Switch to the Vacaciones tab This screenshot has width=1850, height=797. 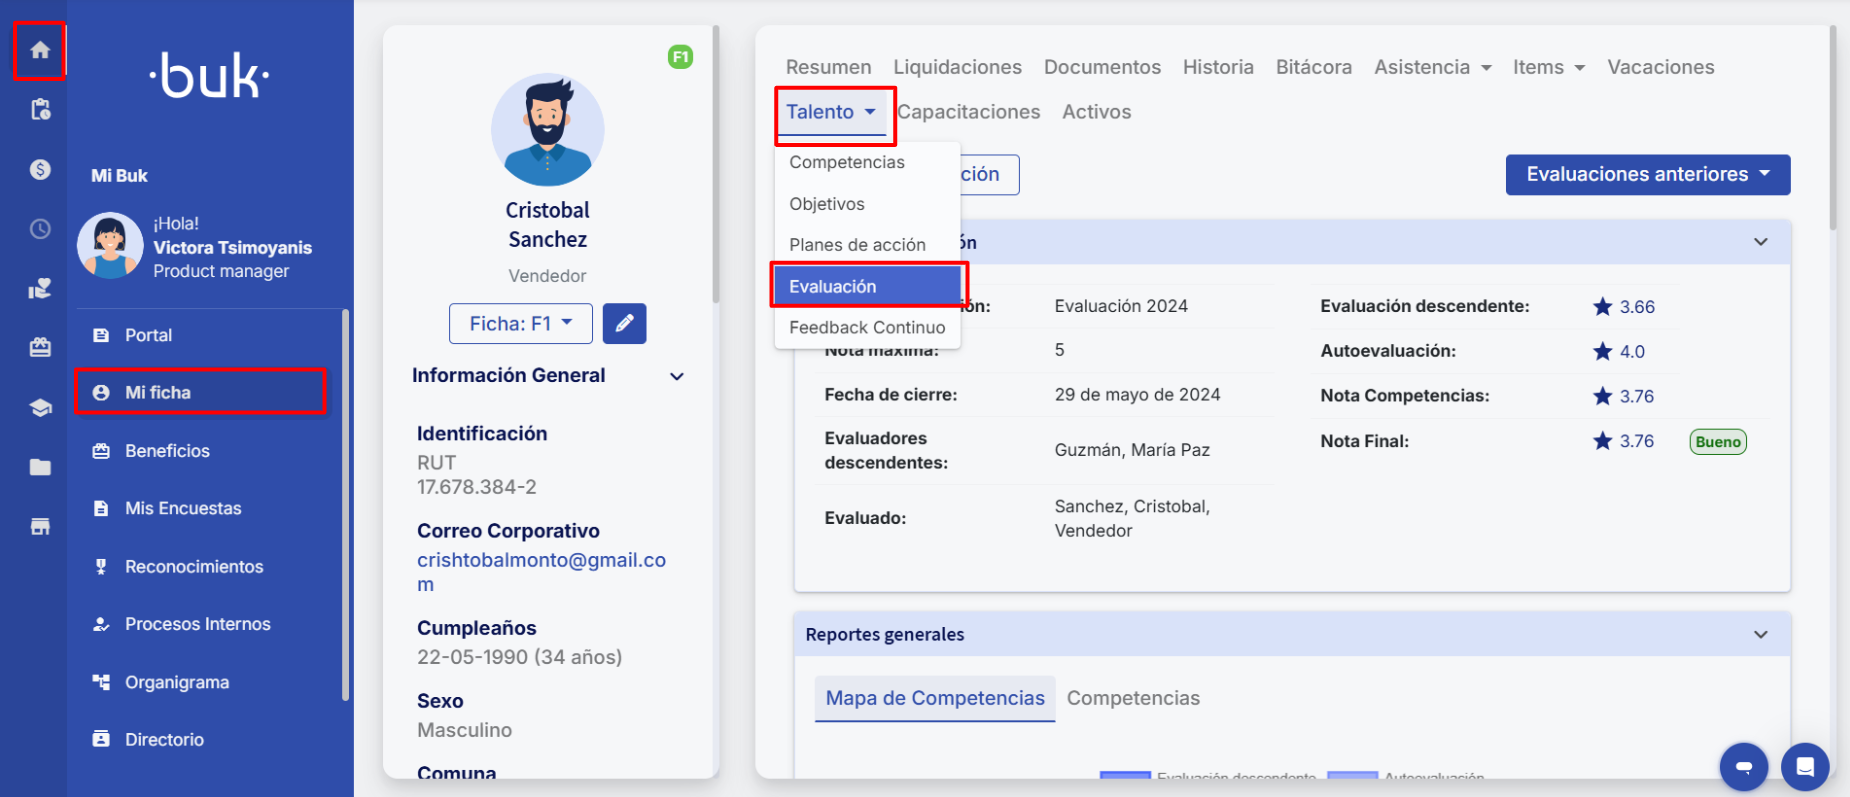(x=1660, y=68)
